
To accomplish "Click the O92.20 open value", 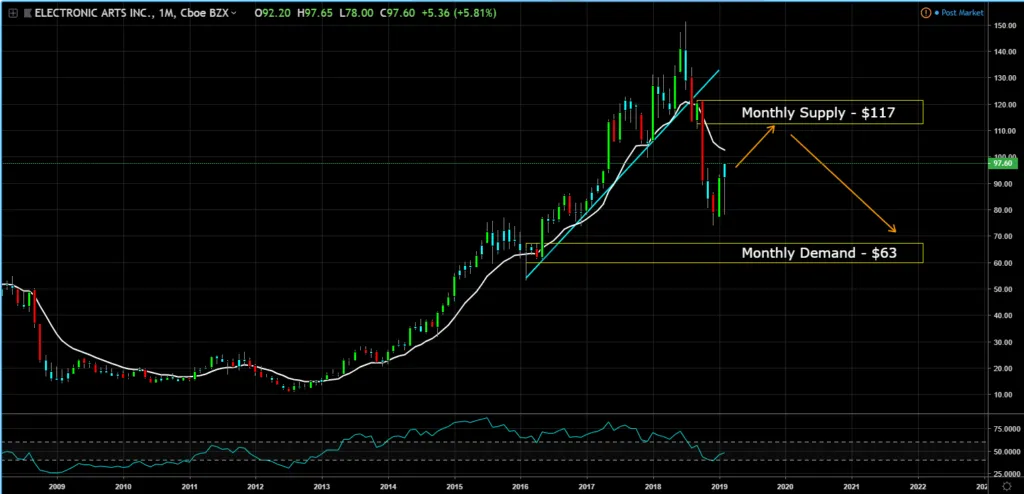I will click(x=273, y=13).
